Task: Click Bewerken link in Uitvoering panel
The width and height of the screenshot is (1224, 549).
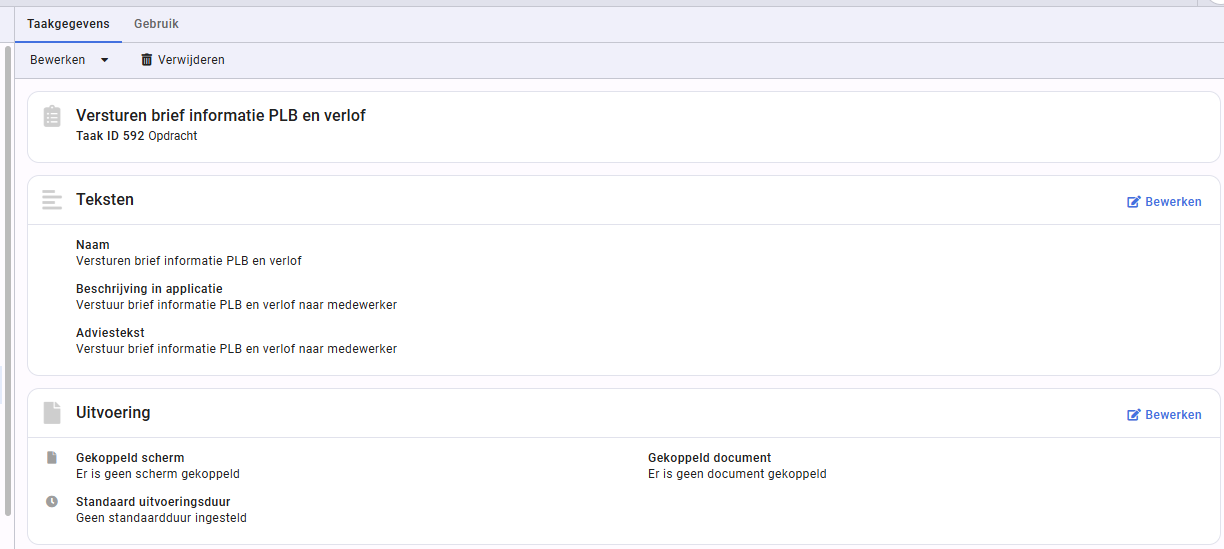Action: click(1164, 415)
